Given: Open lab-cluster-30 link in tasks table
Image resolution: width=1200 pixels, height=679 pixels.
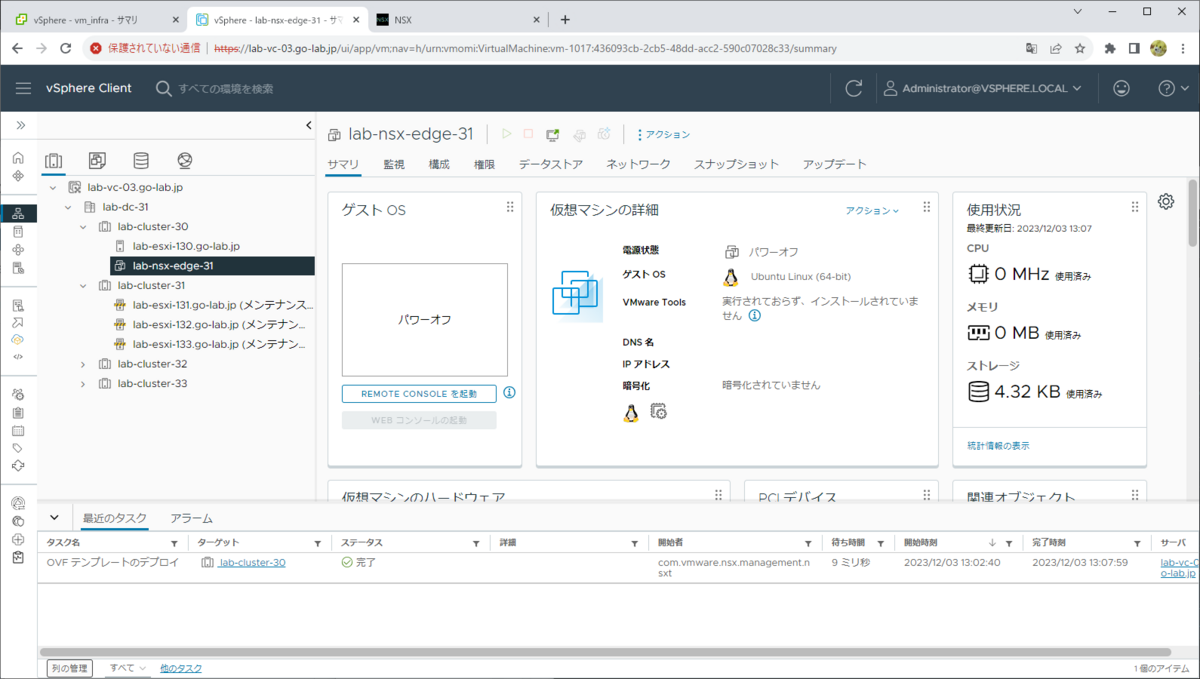Looking at the screenshot, I should point(252,563).
